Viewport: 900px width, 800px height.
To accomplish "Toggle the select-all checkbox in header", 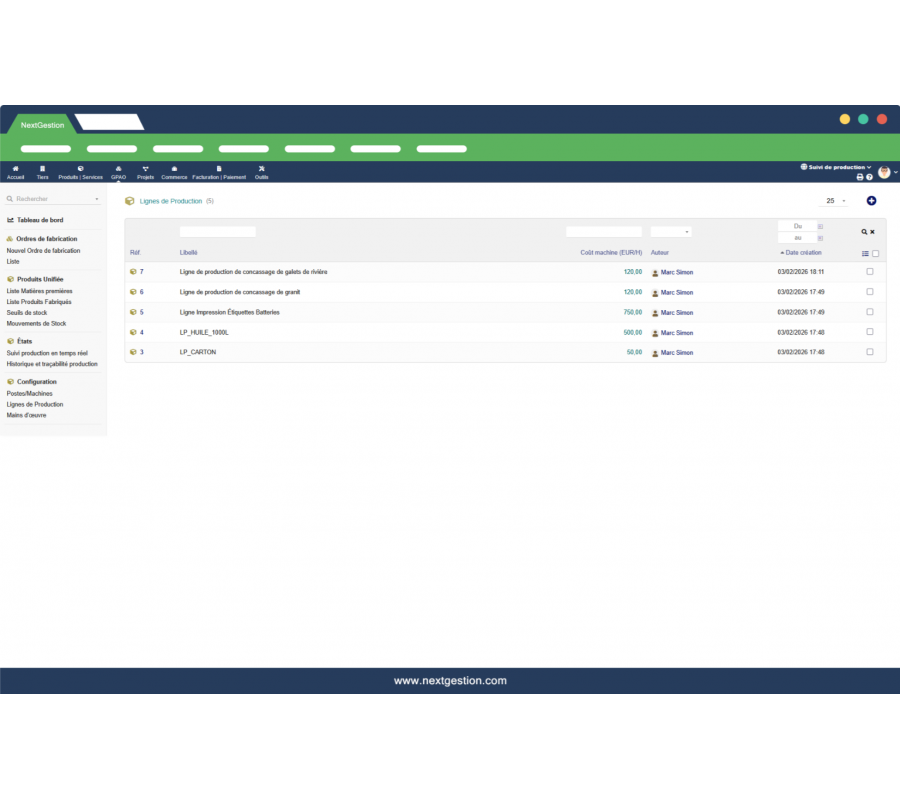I will coord(876,254).
